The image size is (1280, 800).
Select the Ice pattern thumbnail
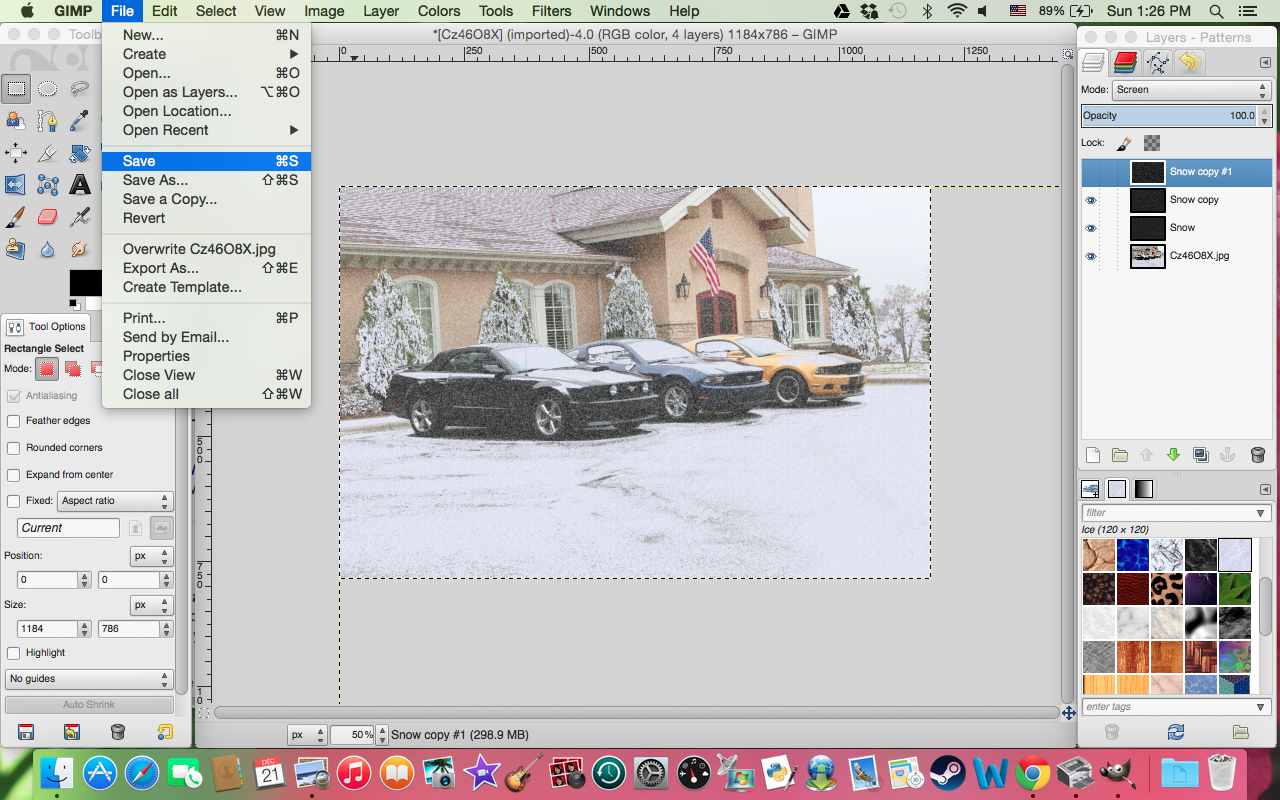pos(1235,555)
